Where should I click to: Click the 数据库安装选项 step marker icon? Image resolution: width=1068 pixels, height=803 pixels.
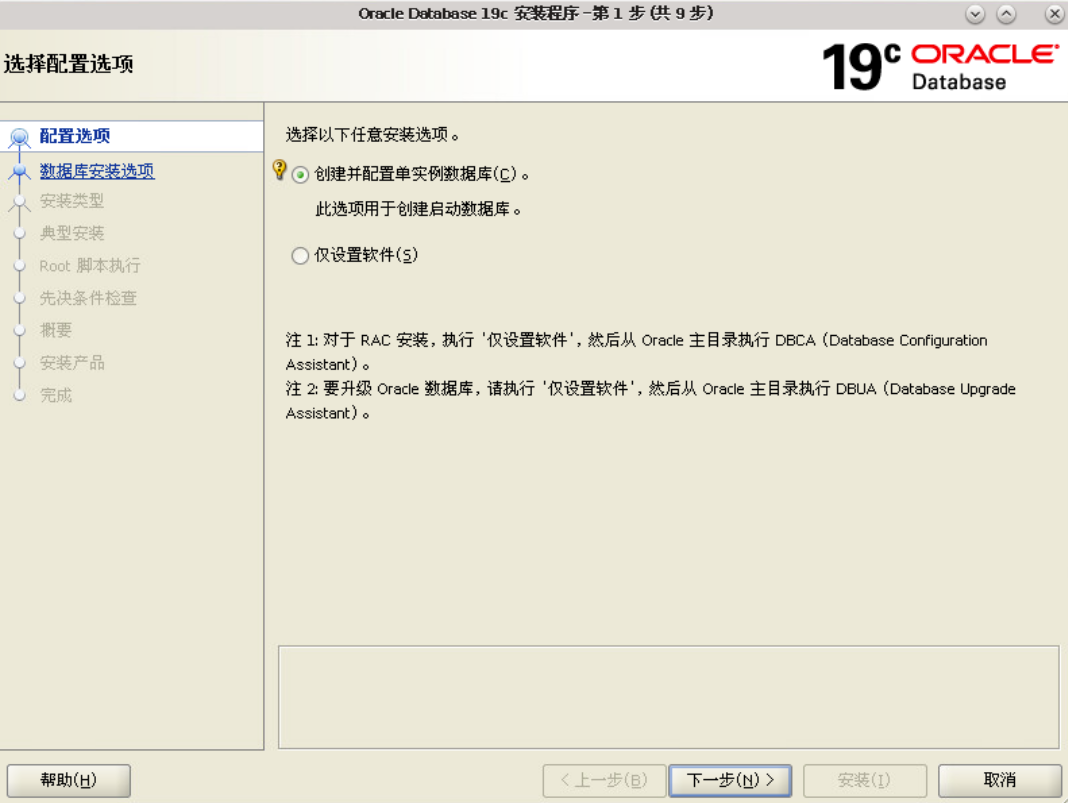pos(19,171)
